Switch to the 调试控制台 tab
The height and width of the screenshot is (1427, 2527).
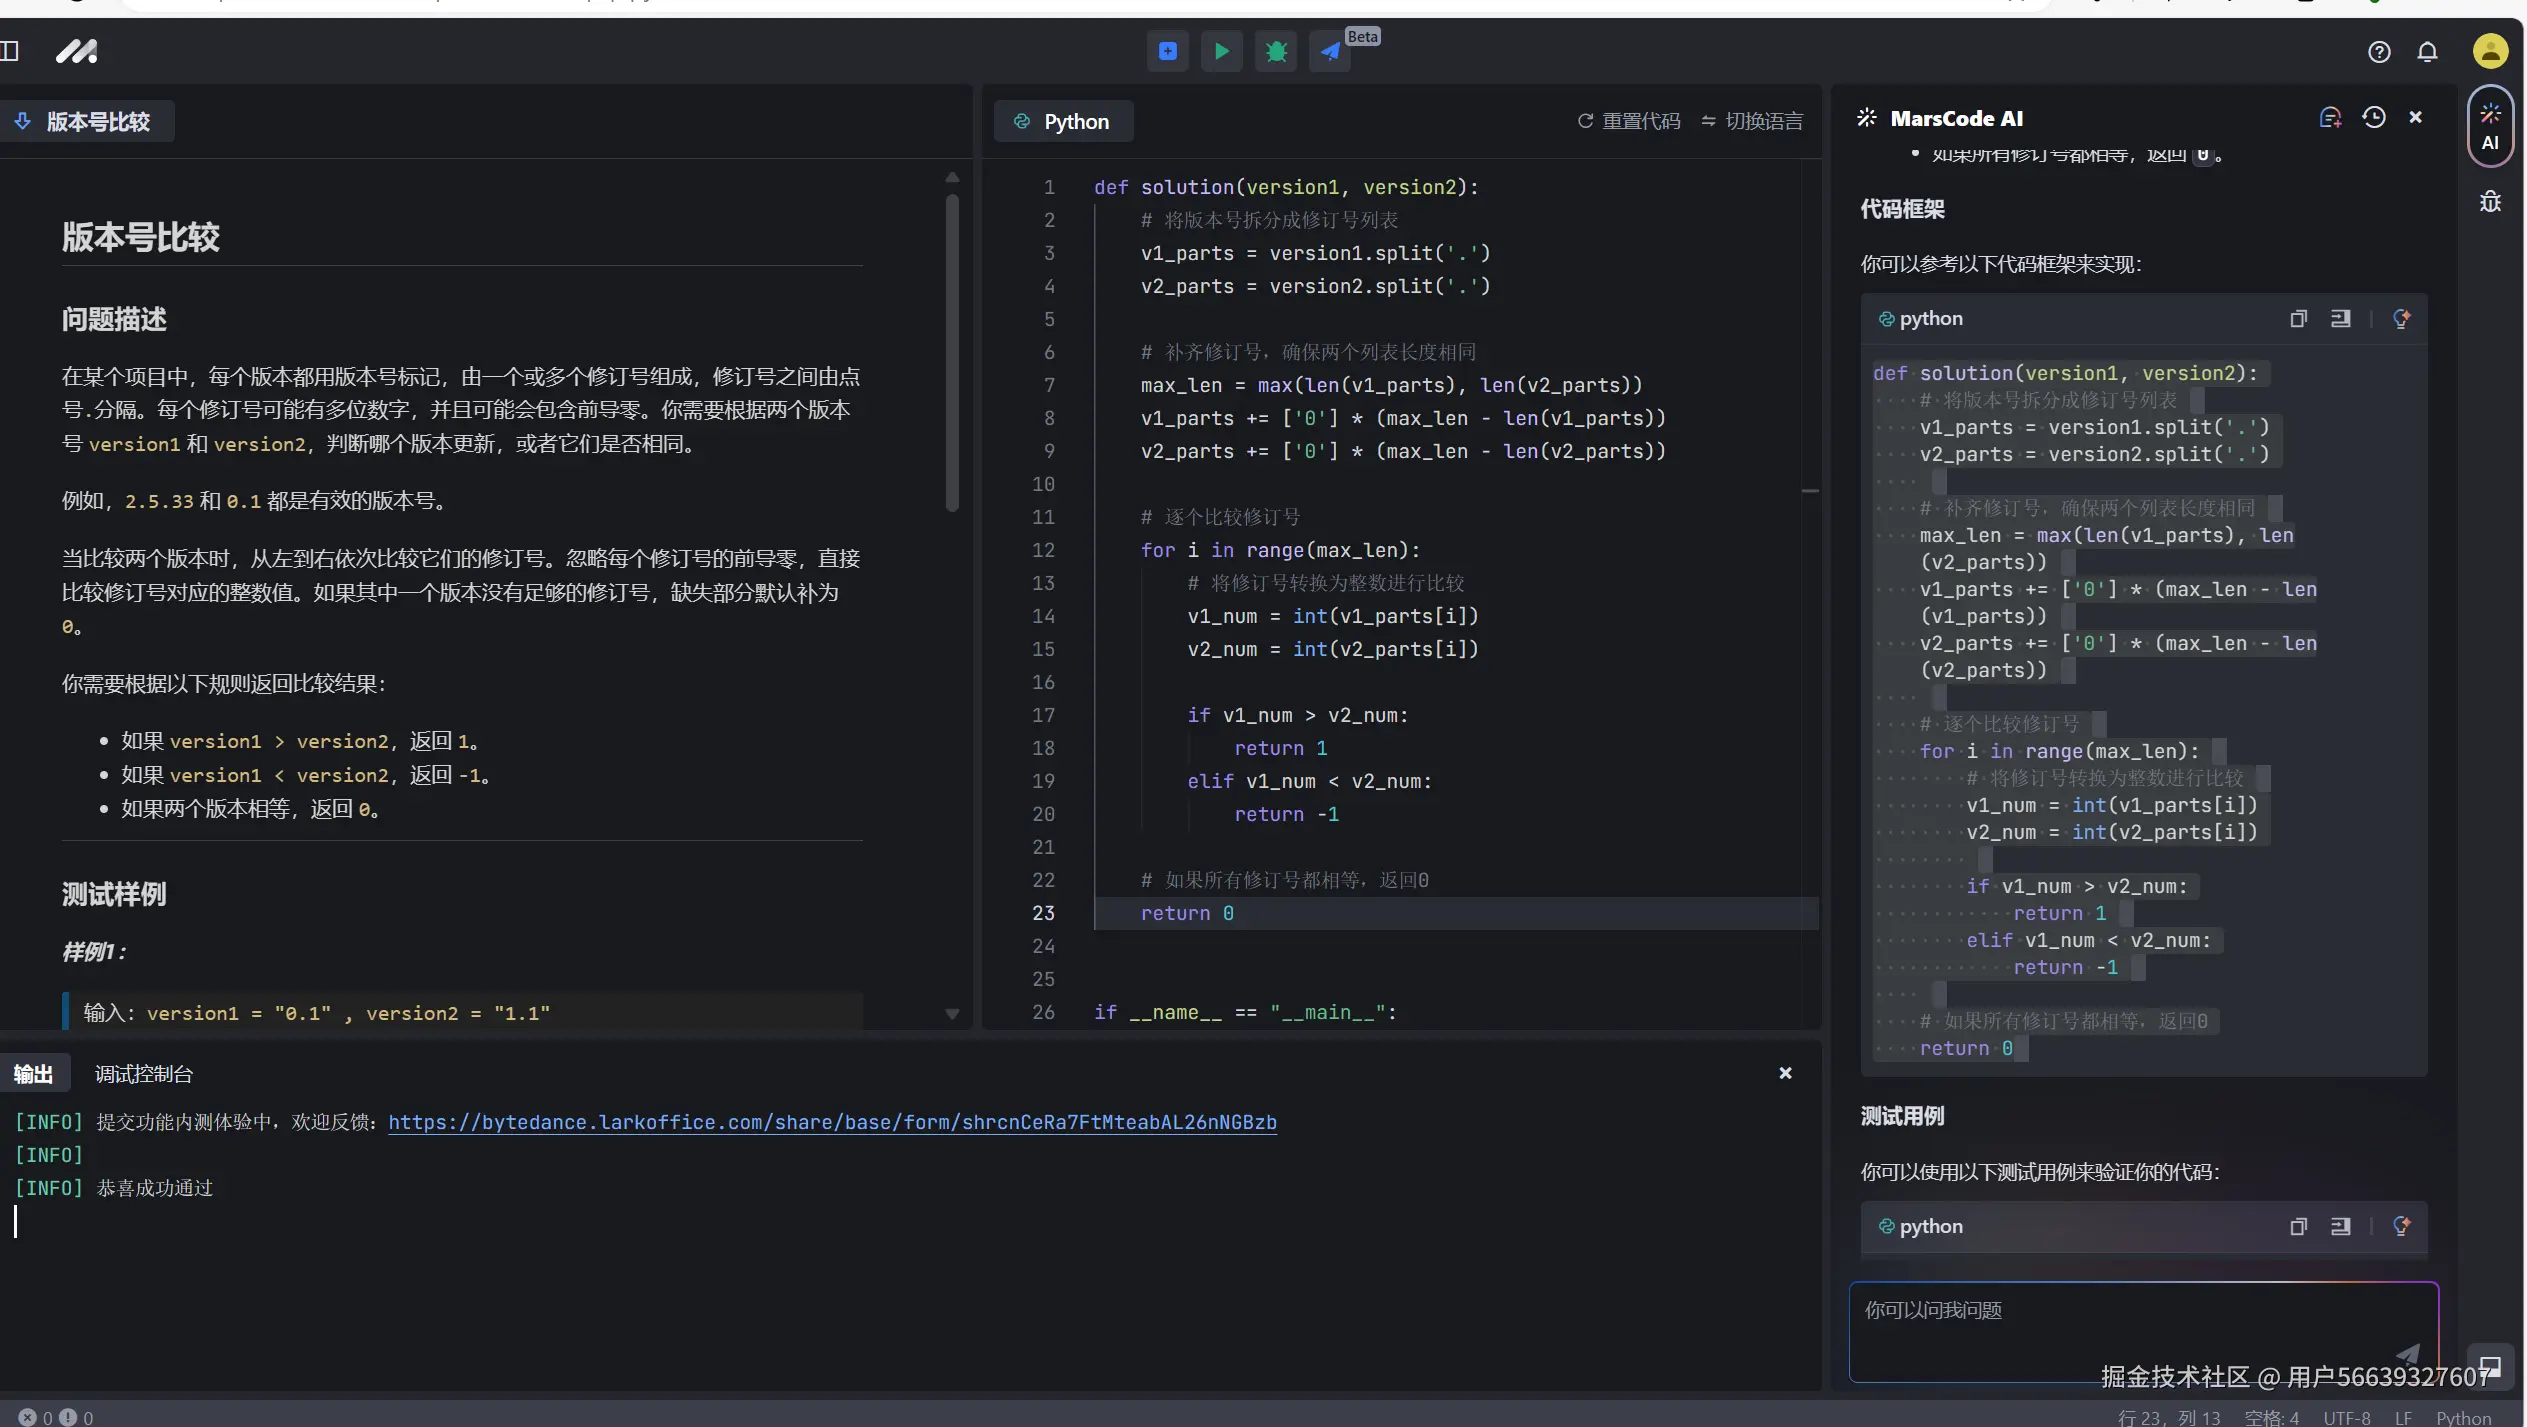pyautogui.click(x=143, y=1074)
